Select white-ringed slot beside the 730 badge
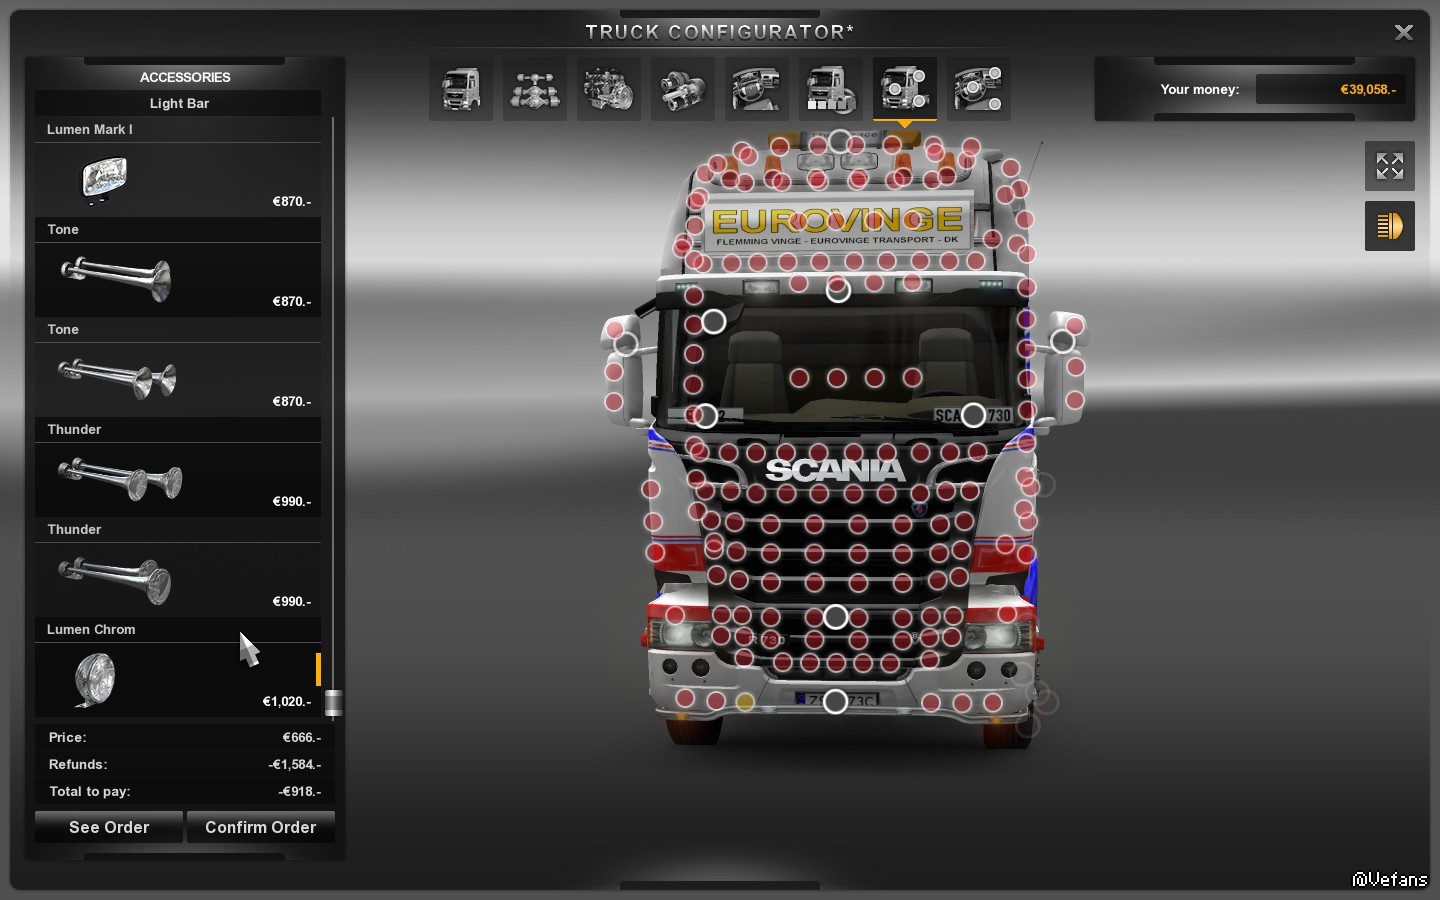The width and height of the screenshot is (1440, 900). 973,414
